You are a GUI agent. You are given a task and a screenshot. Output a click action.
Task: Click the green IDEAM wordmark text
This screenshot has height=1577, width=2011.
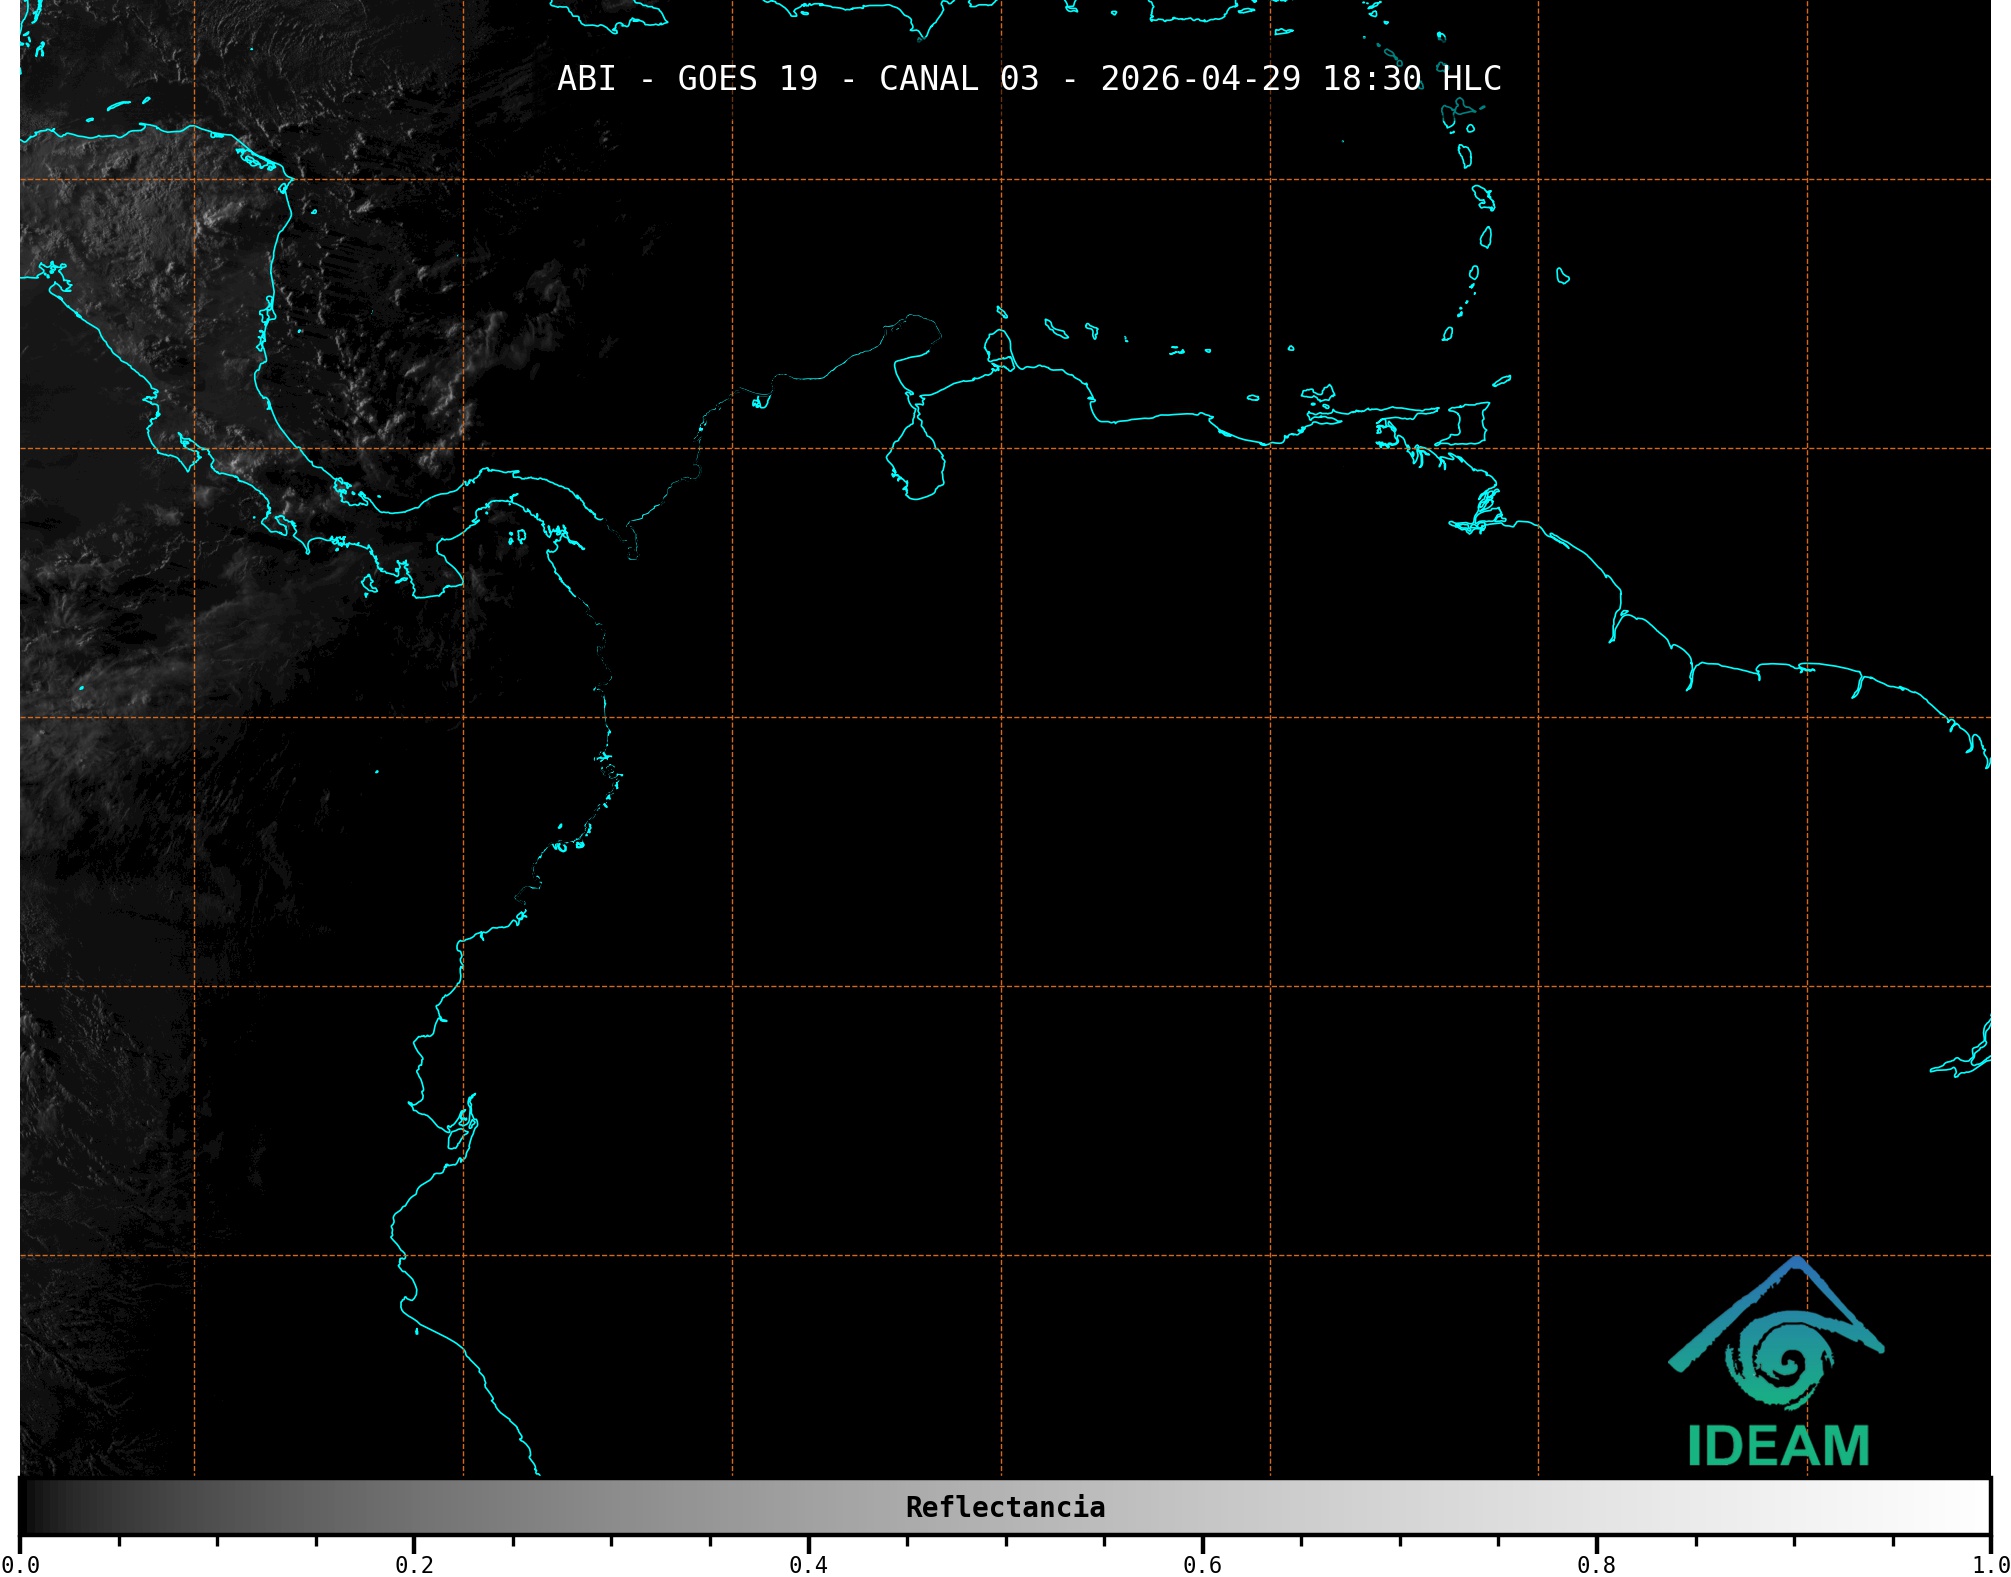(1778, 1446)
